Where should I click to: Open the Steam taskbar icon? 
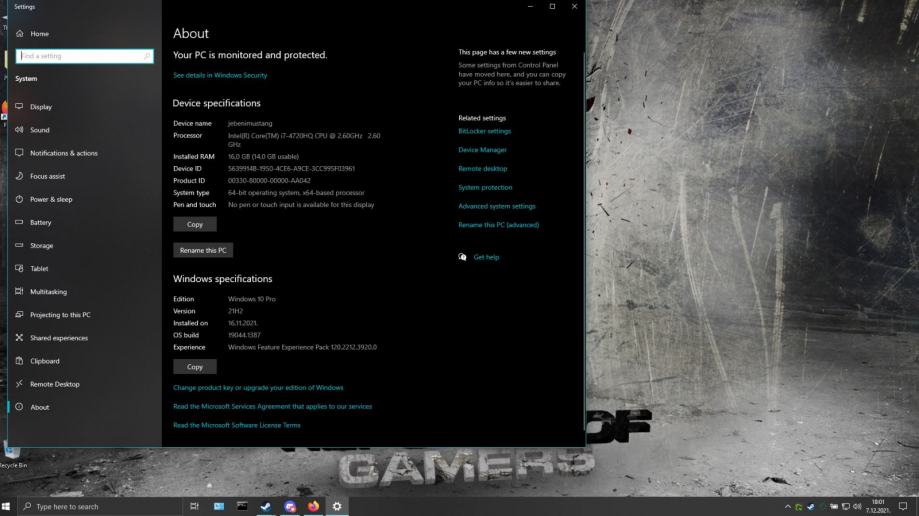(266, 506)
